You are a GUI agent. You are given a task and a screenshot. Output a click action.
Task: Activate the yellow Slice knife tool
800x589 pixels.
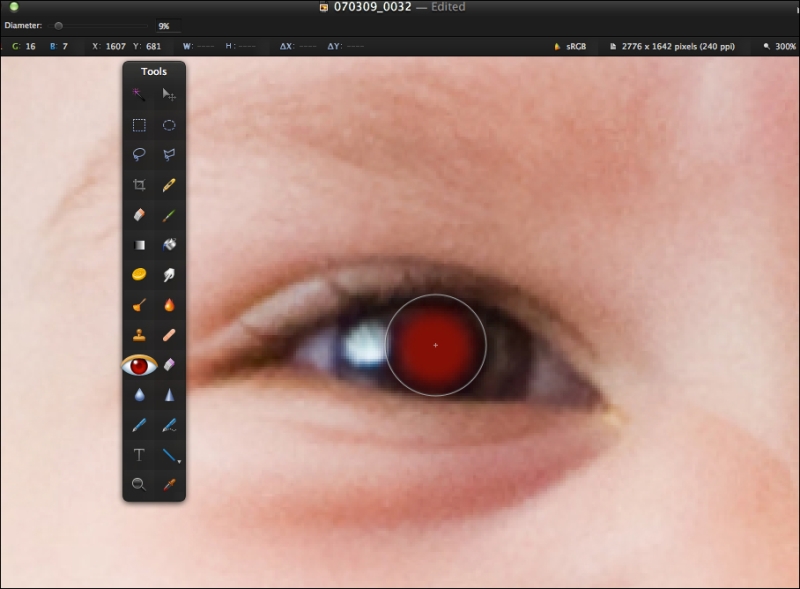(x=169, y=185)
